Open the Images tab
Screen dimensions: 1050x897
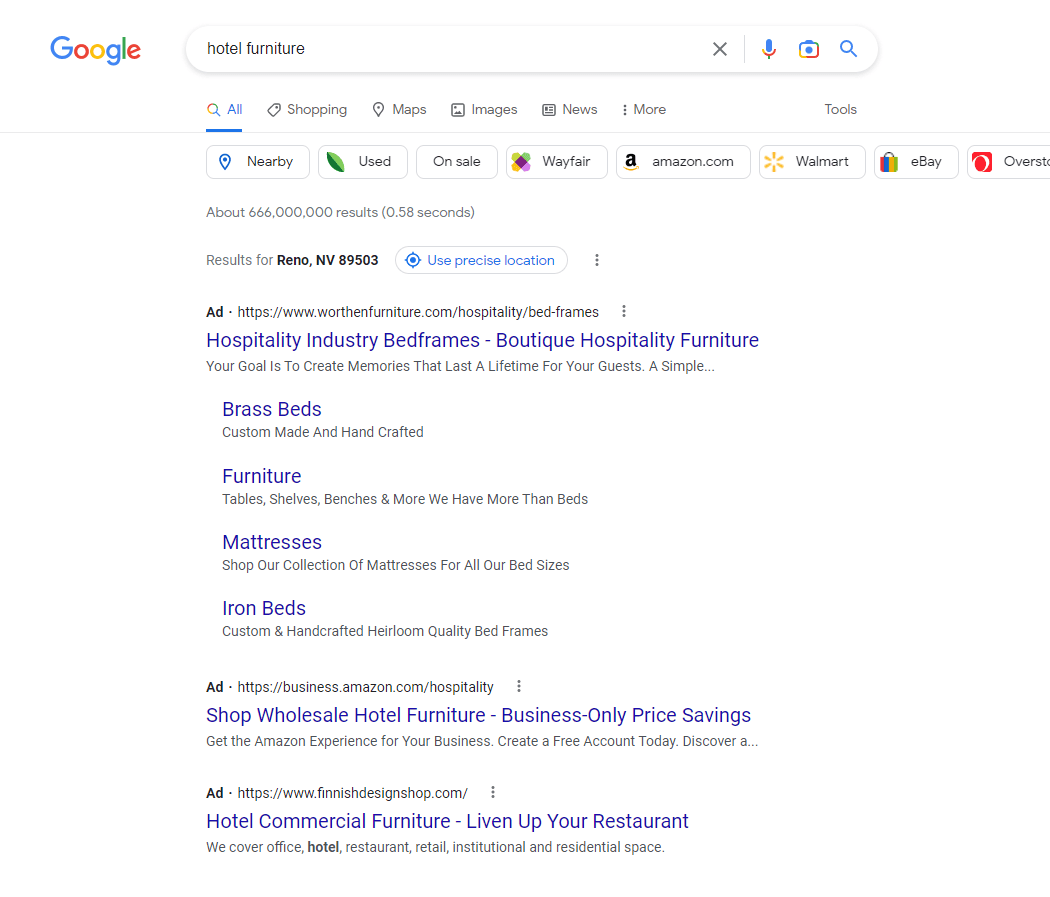pos(484,110)
